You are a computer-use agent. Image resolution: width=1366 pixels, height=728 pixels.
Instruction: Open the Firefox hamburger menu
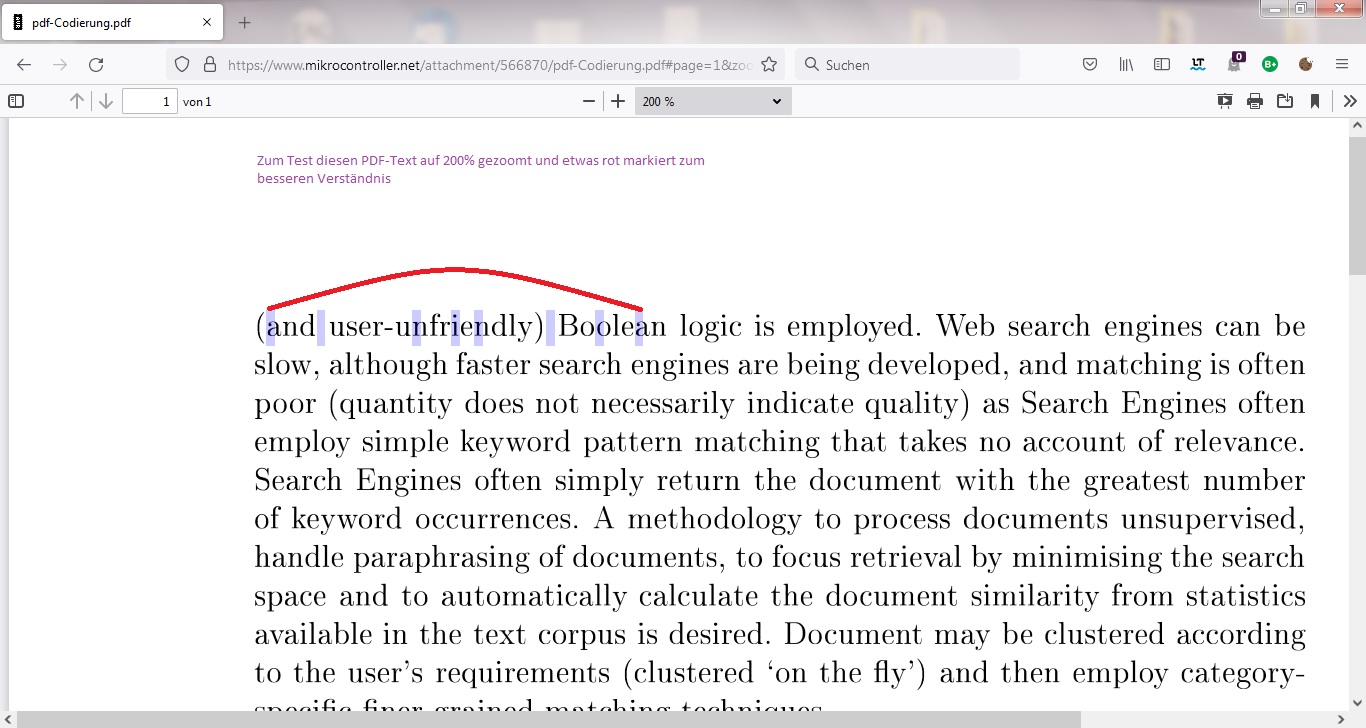tap(1342, 64)
